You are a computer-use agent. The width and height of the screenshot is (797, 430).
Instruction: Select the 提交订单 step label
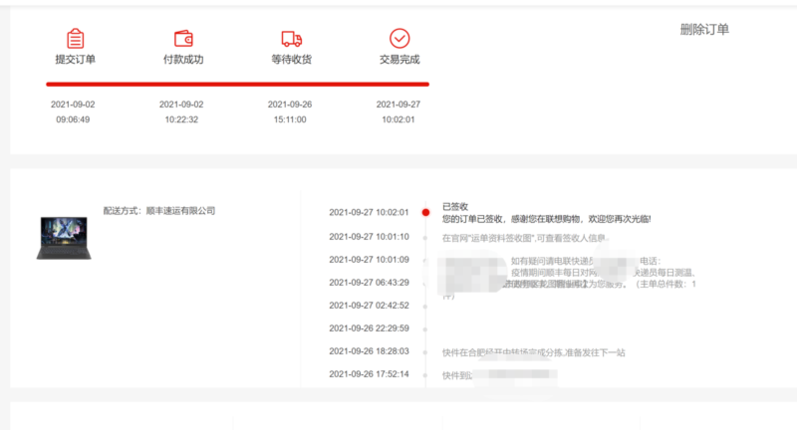[75, 60]
